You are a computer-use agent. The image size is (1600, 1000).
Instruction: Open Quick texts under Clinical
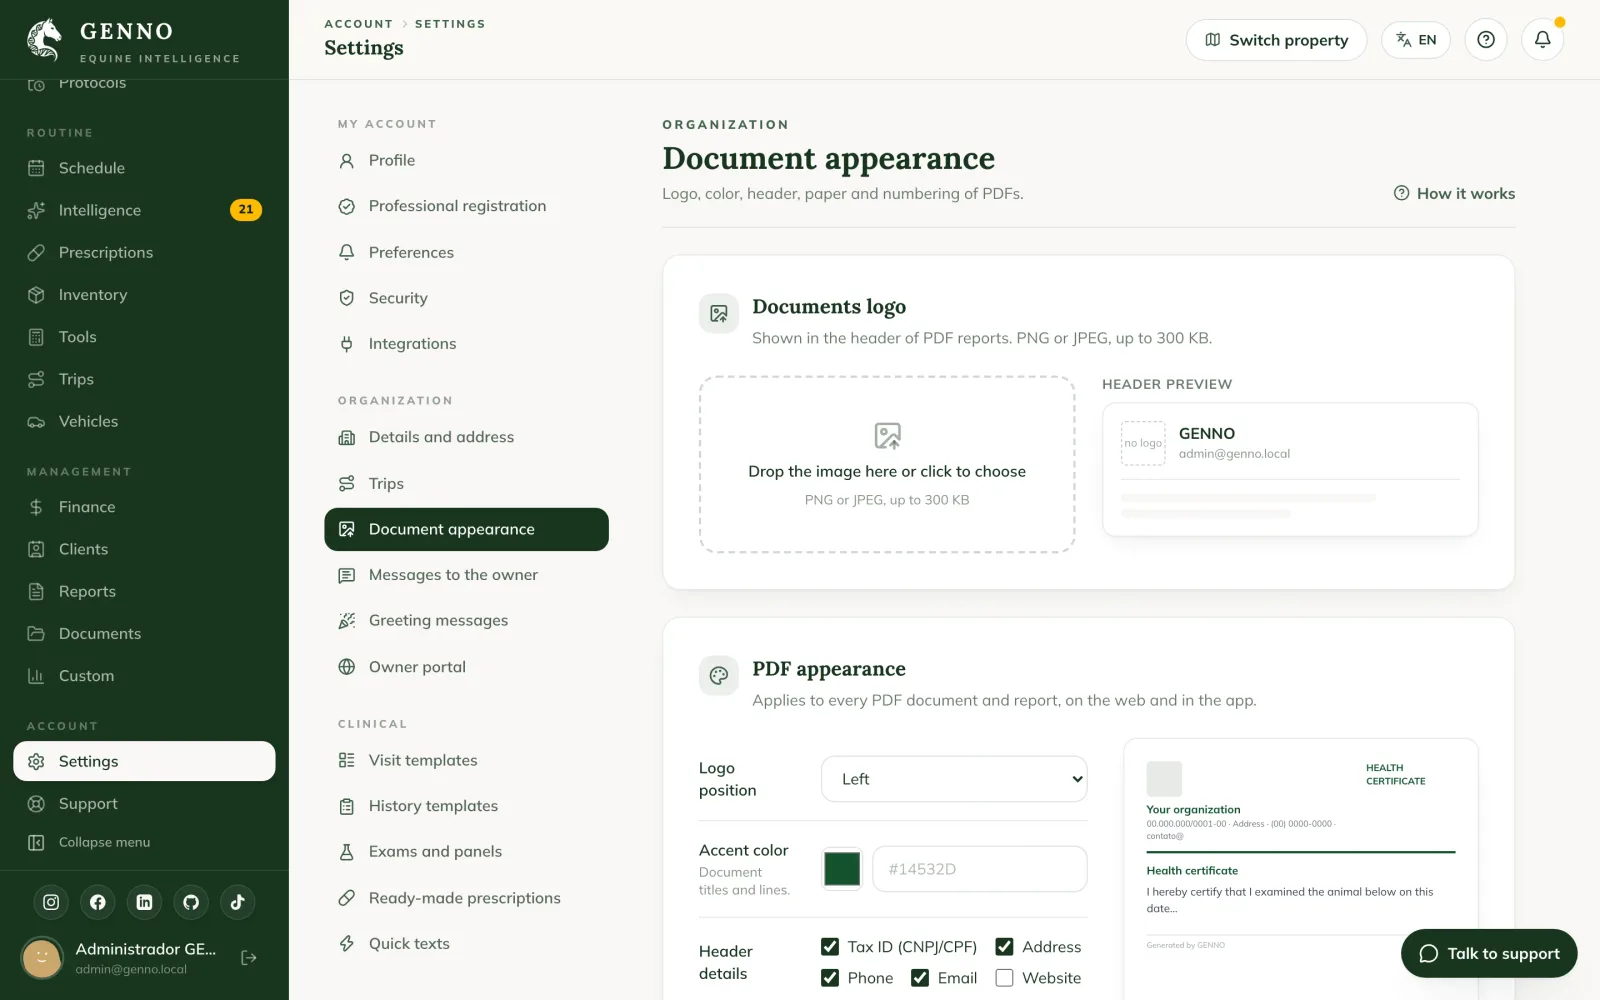point(466,944)
